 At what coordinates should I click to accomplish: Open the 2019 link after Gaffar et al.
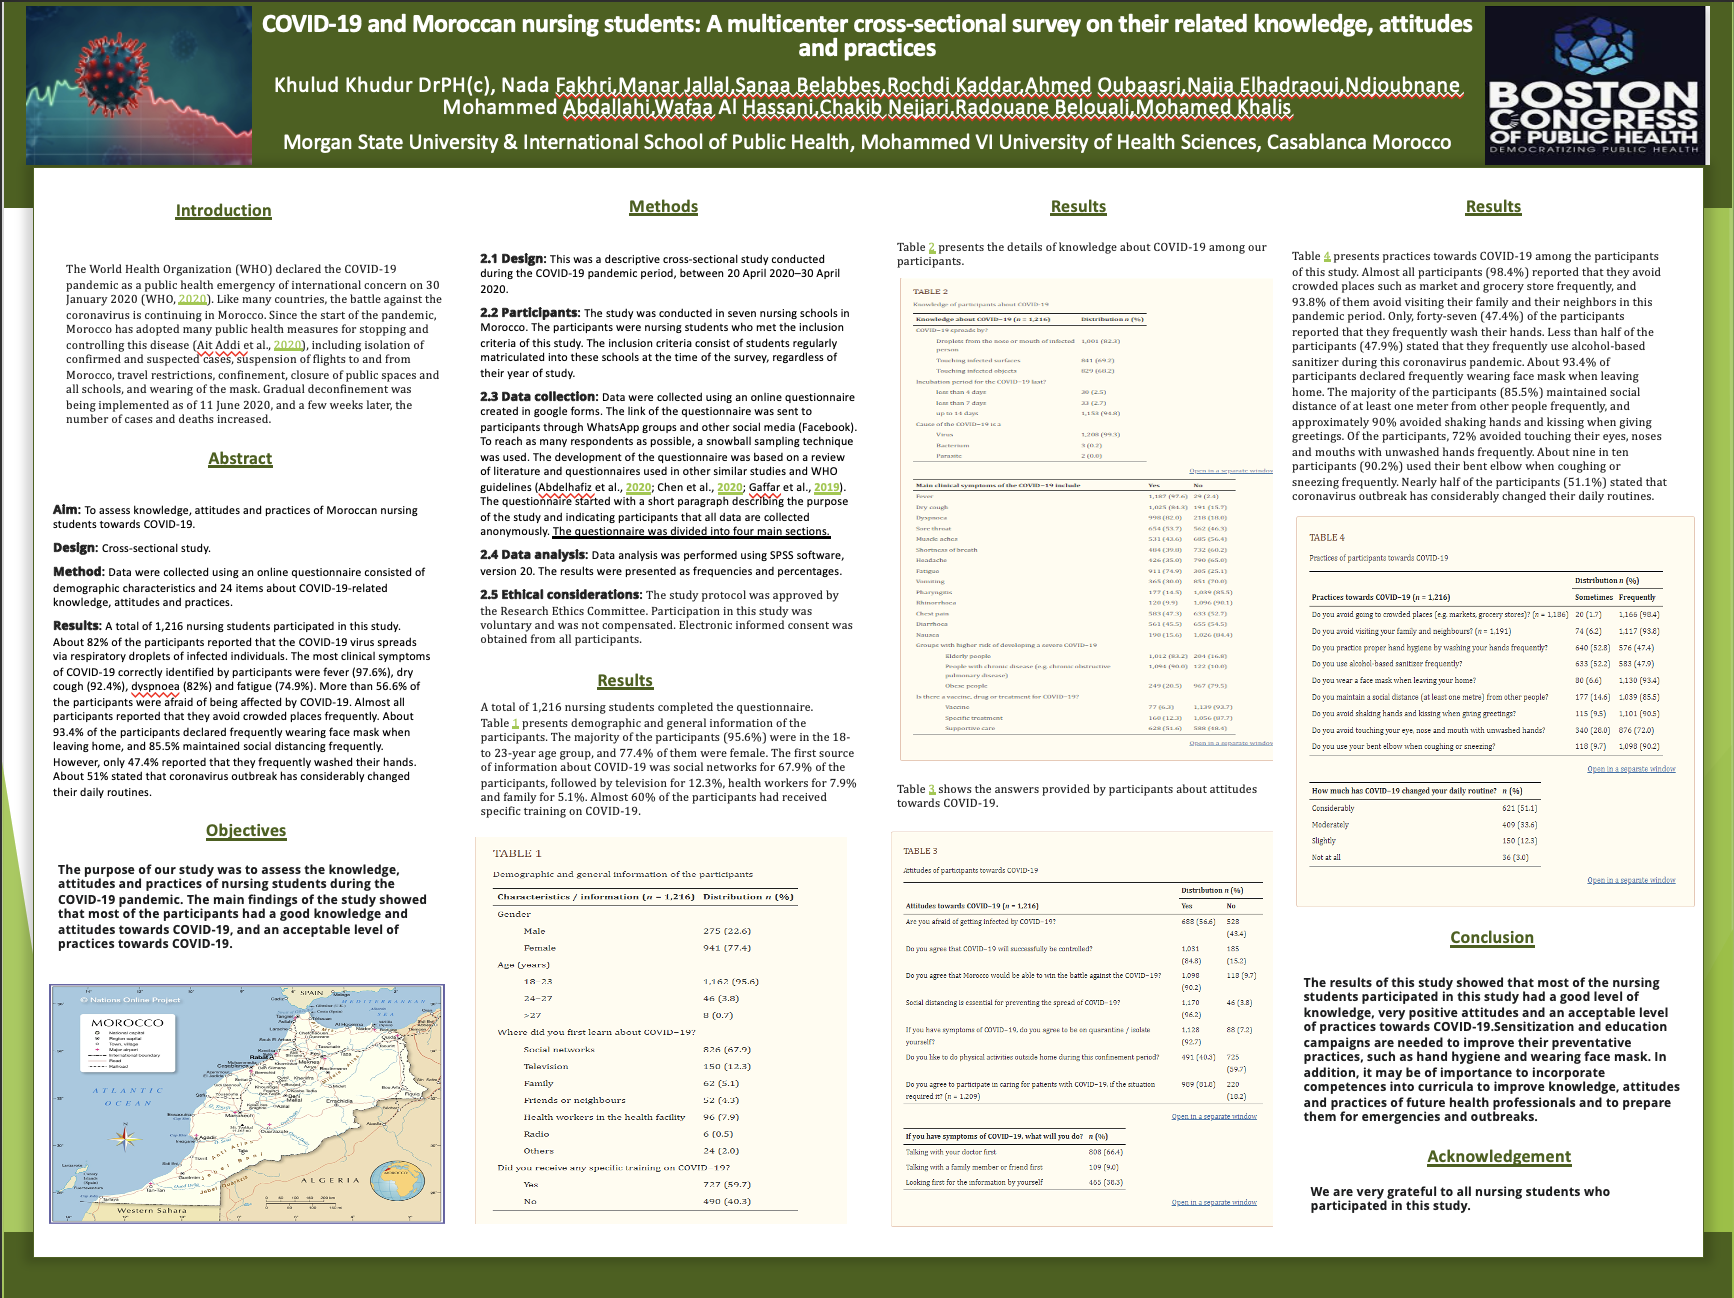[827, 487]
